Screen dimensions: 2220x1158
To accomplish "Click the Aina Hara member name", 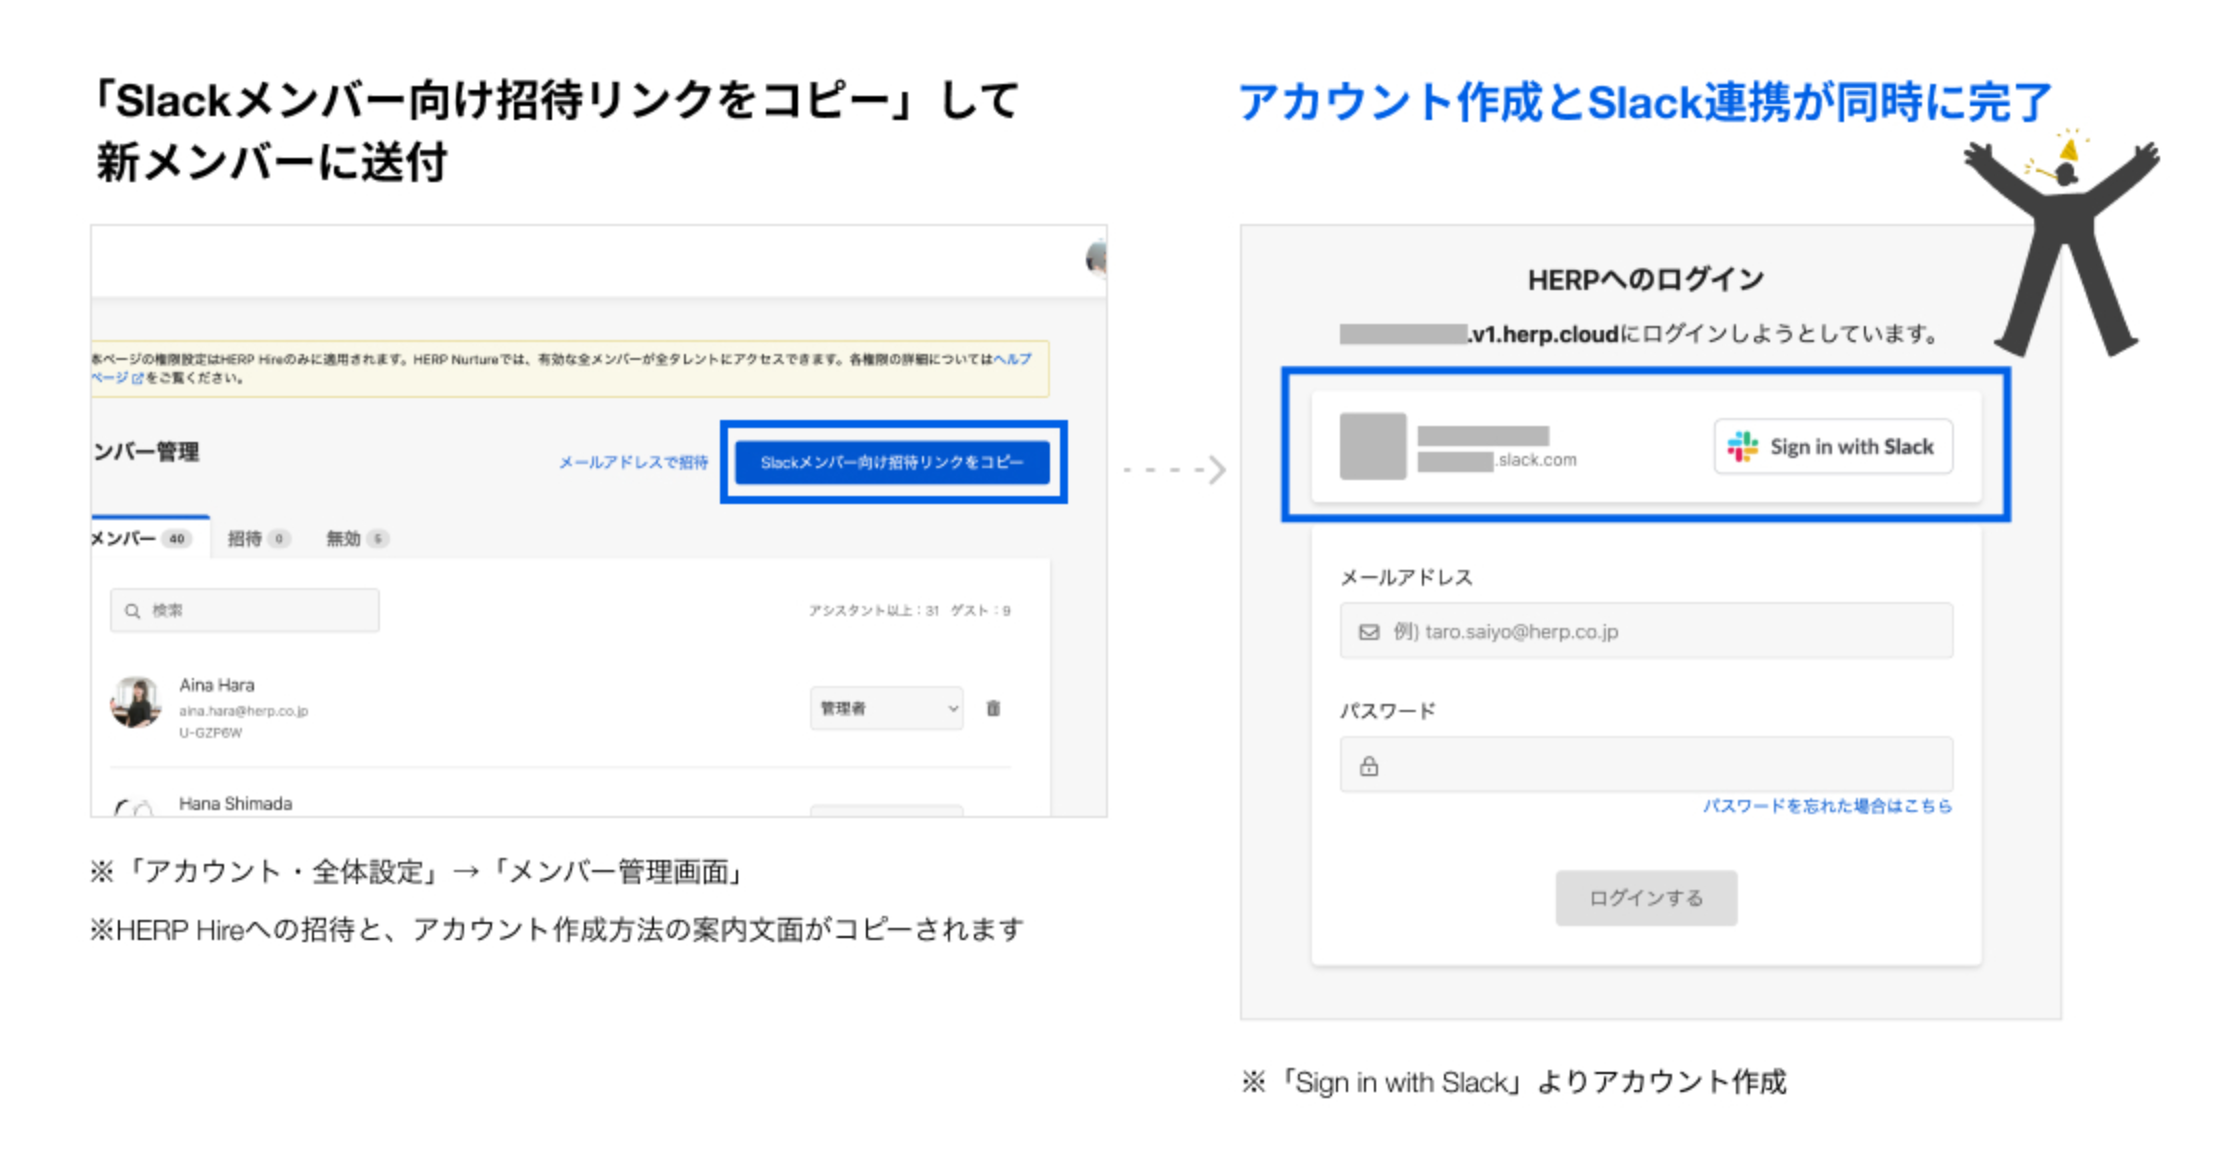I will coord(217,685).
